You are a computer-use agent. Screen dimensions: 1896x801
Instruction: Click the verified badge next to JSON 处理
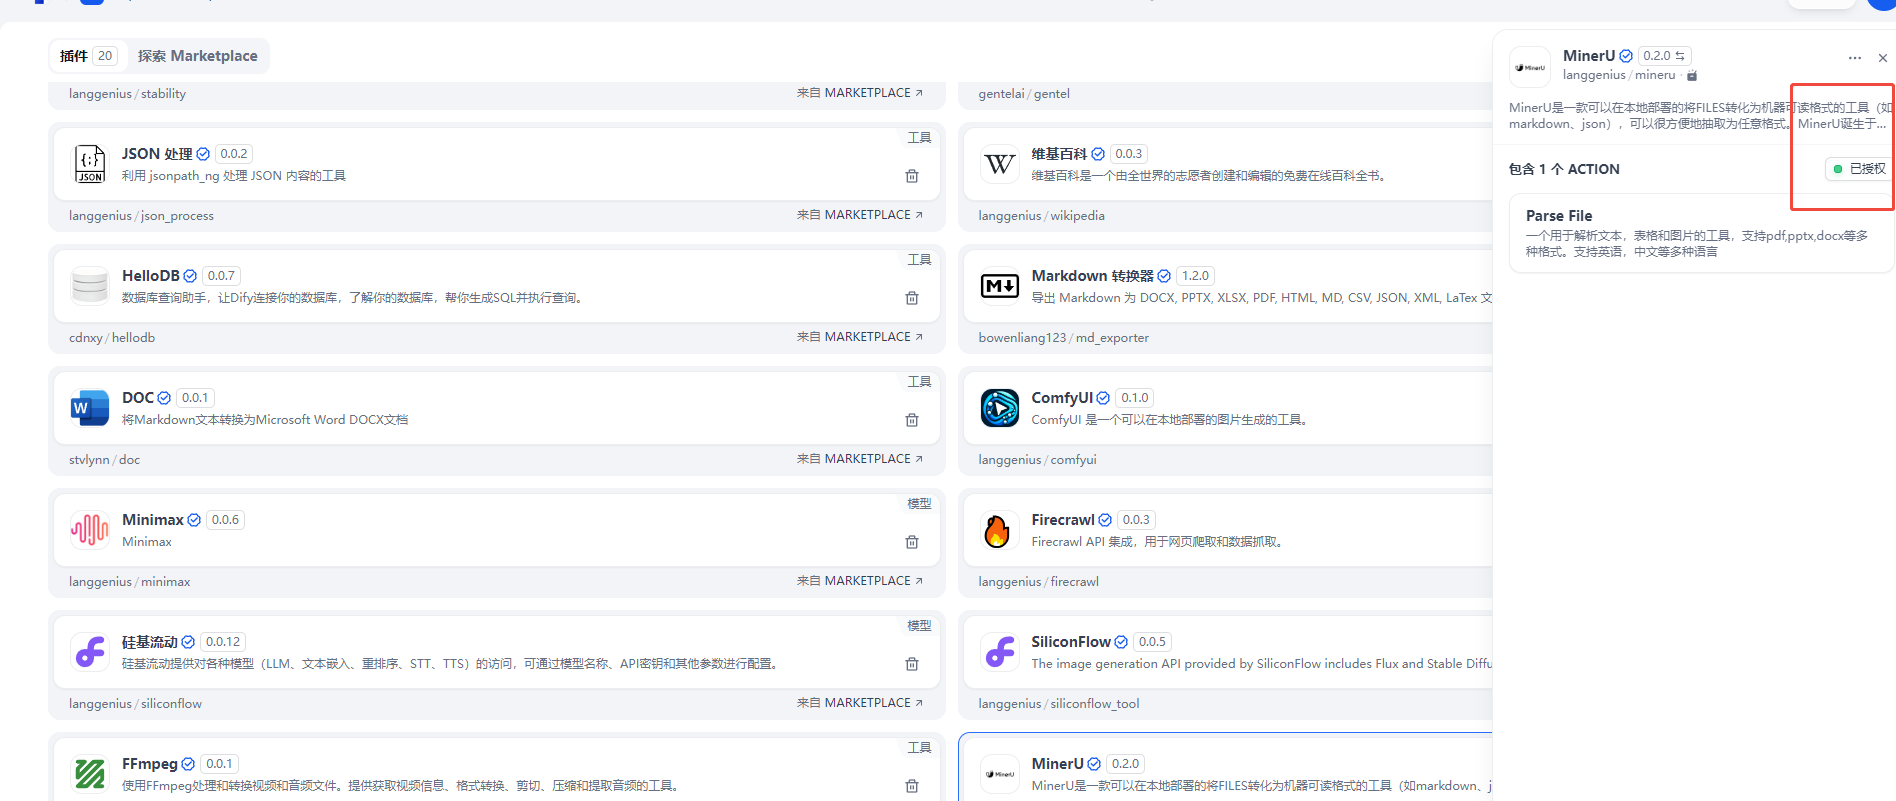click(x=203, y=154)
